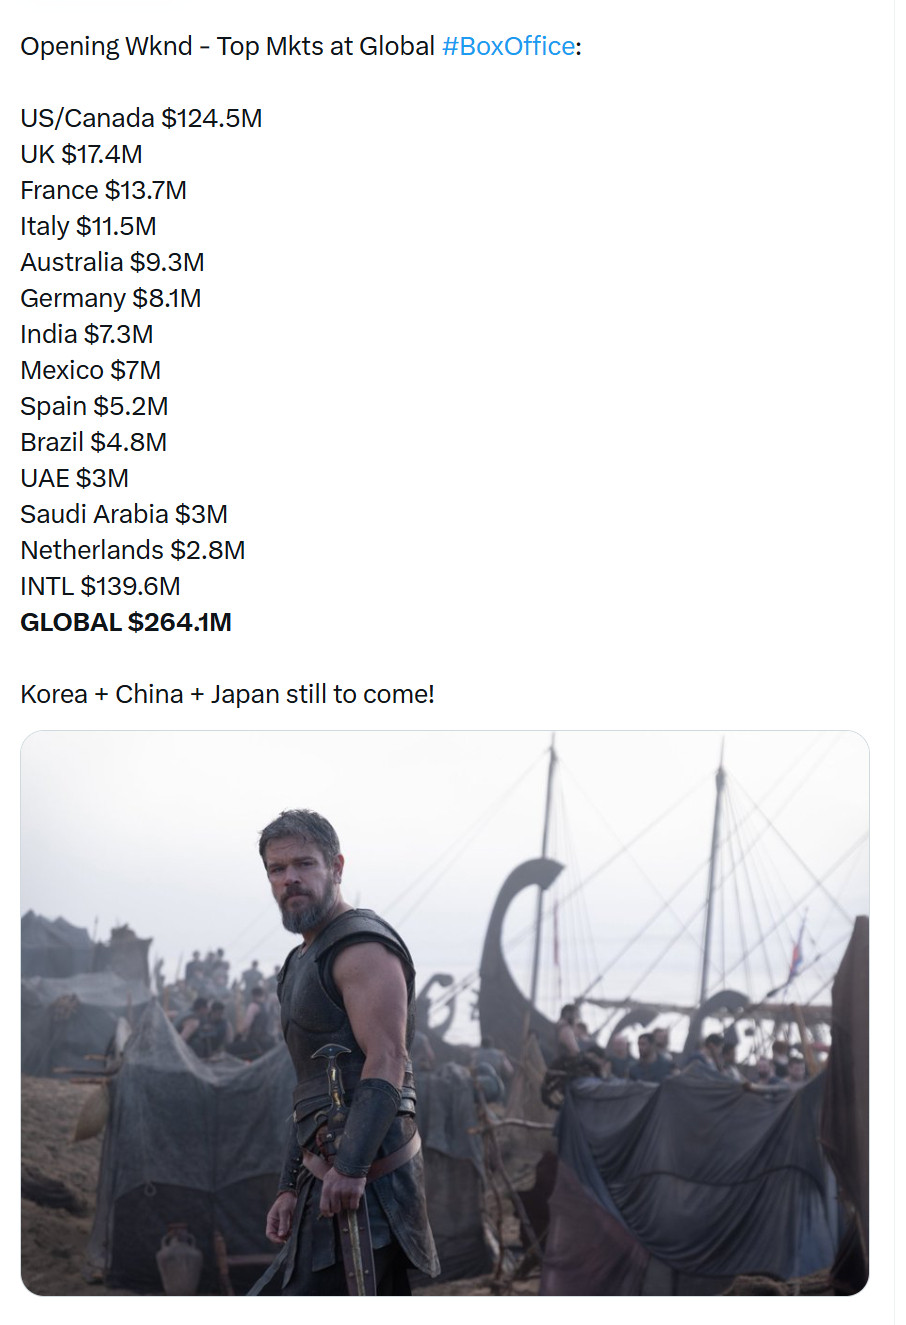Click the Netherlands $2.8M entry
Viewport: 906px width, 1325px height.
[133, 550]
